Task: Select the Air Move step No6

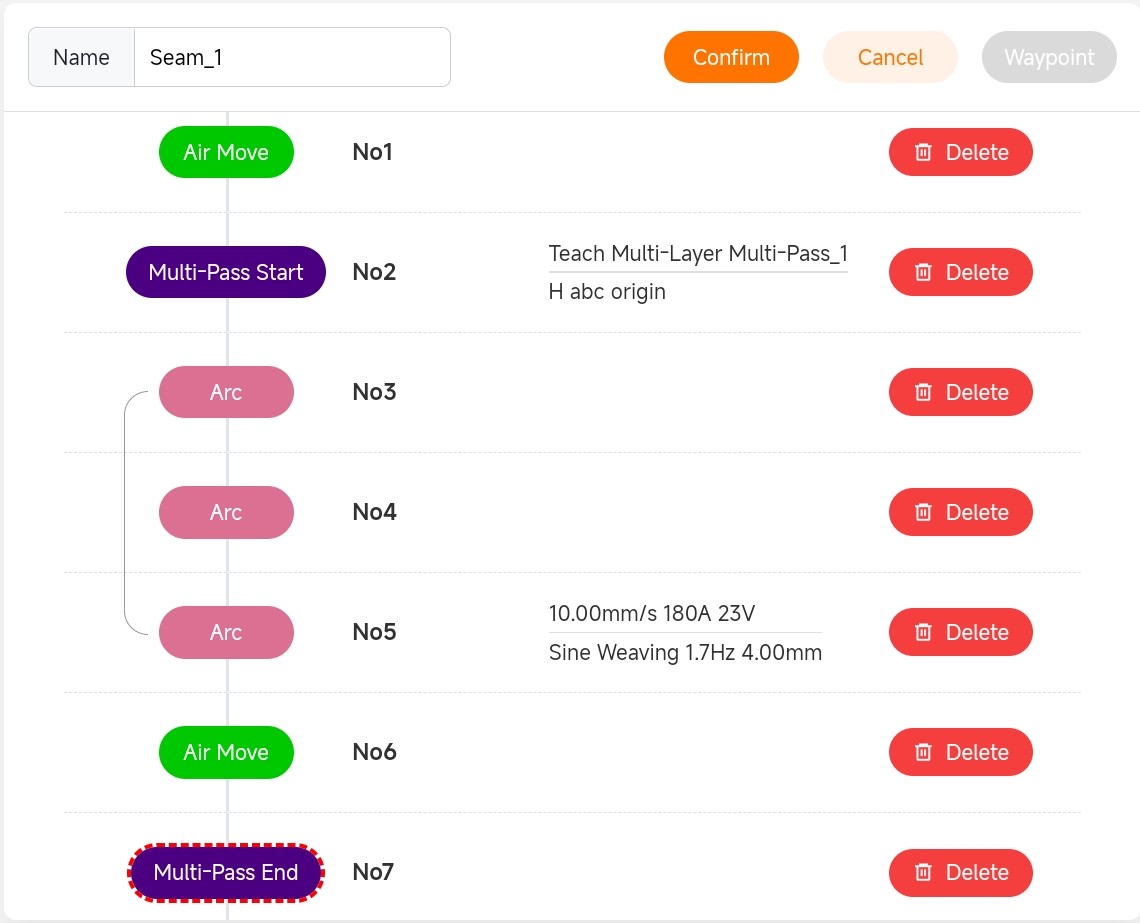Action: 226,752
